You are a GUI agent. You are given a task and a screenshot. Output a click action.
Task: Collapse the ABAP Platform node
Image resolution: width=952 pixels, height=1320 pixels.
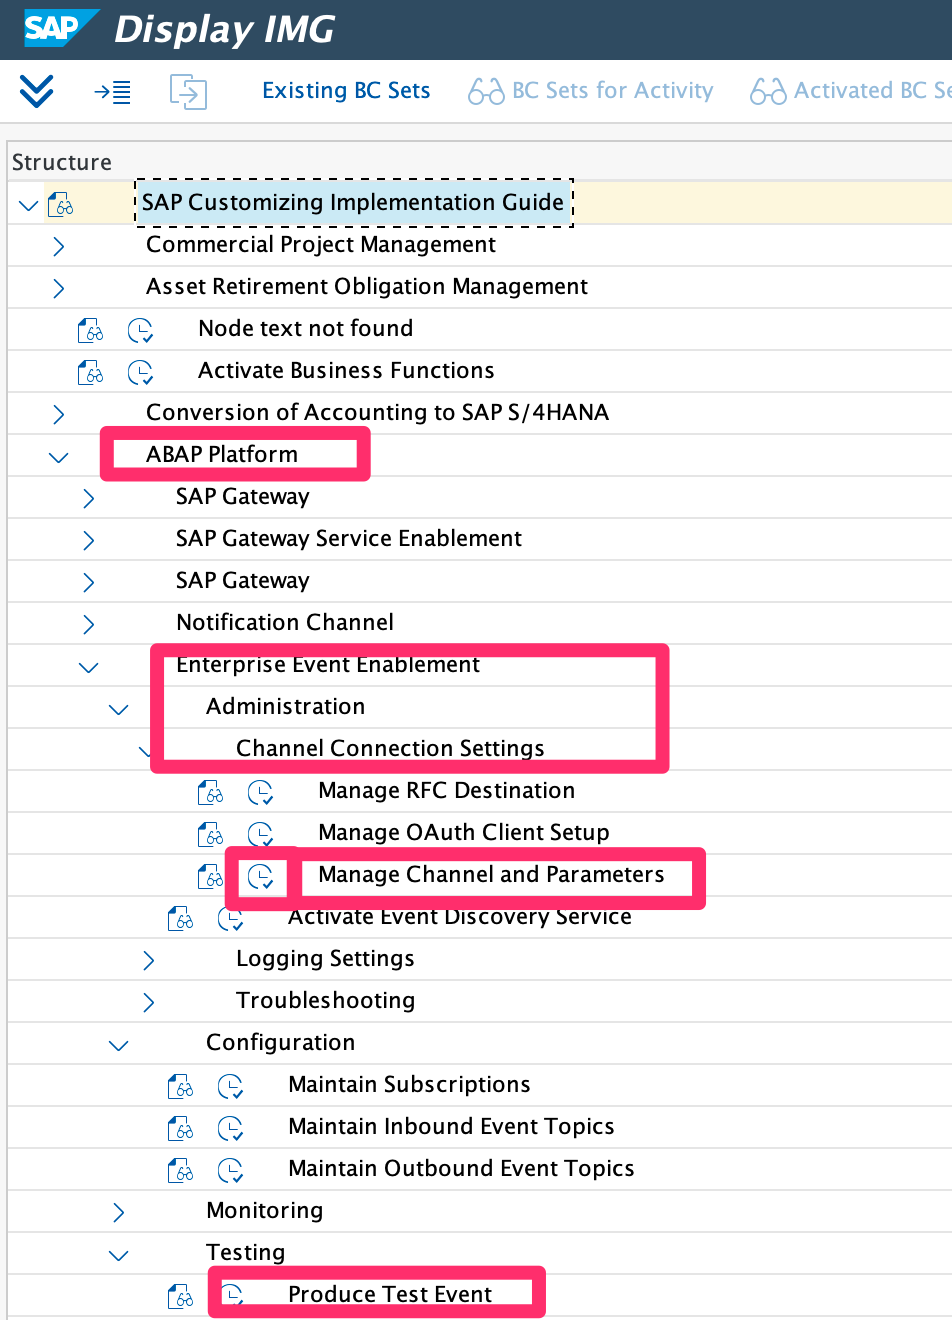pyautogui.click(x=58, y=456)
